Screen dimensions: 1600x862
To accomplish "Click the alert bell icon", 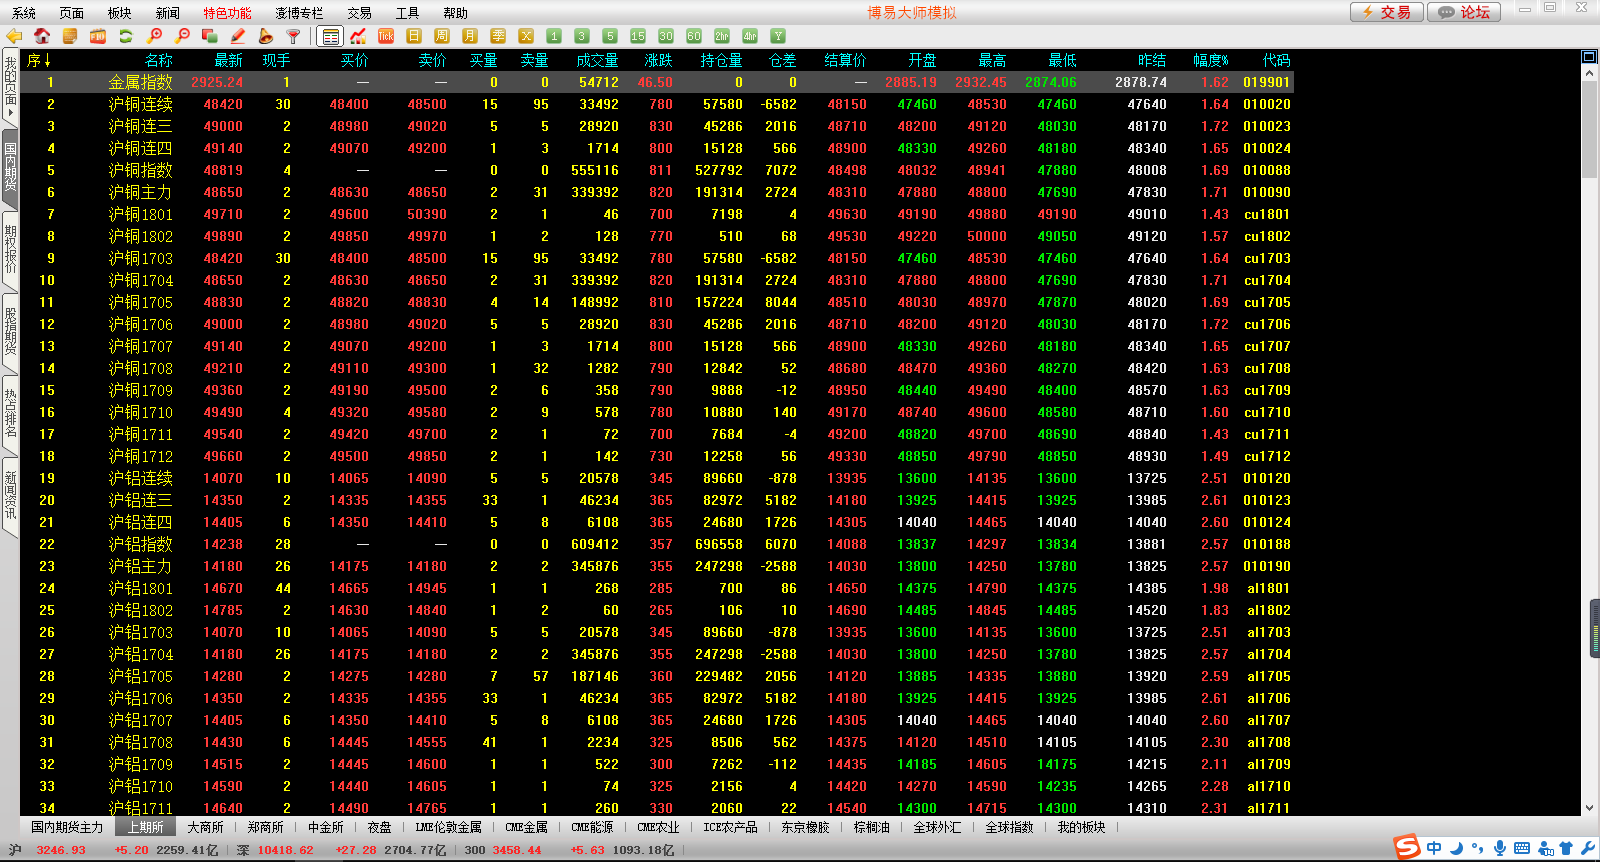I will (265, 36).
